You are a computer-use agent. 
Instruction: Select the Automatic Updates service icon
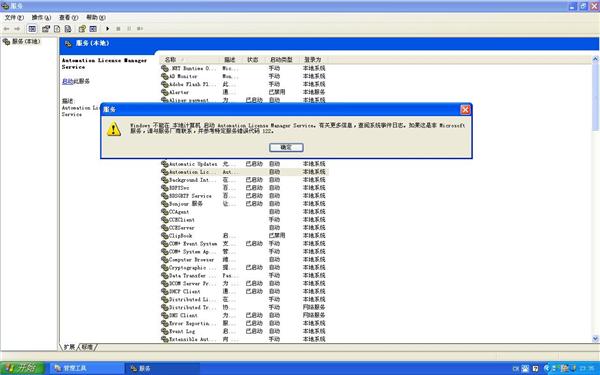point(165,164)
